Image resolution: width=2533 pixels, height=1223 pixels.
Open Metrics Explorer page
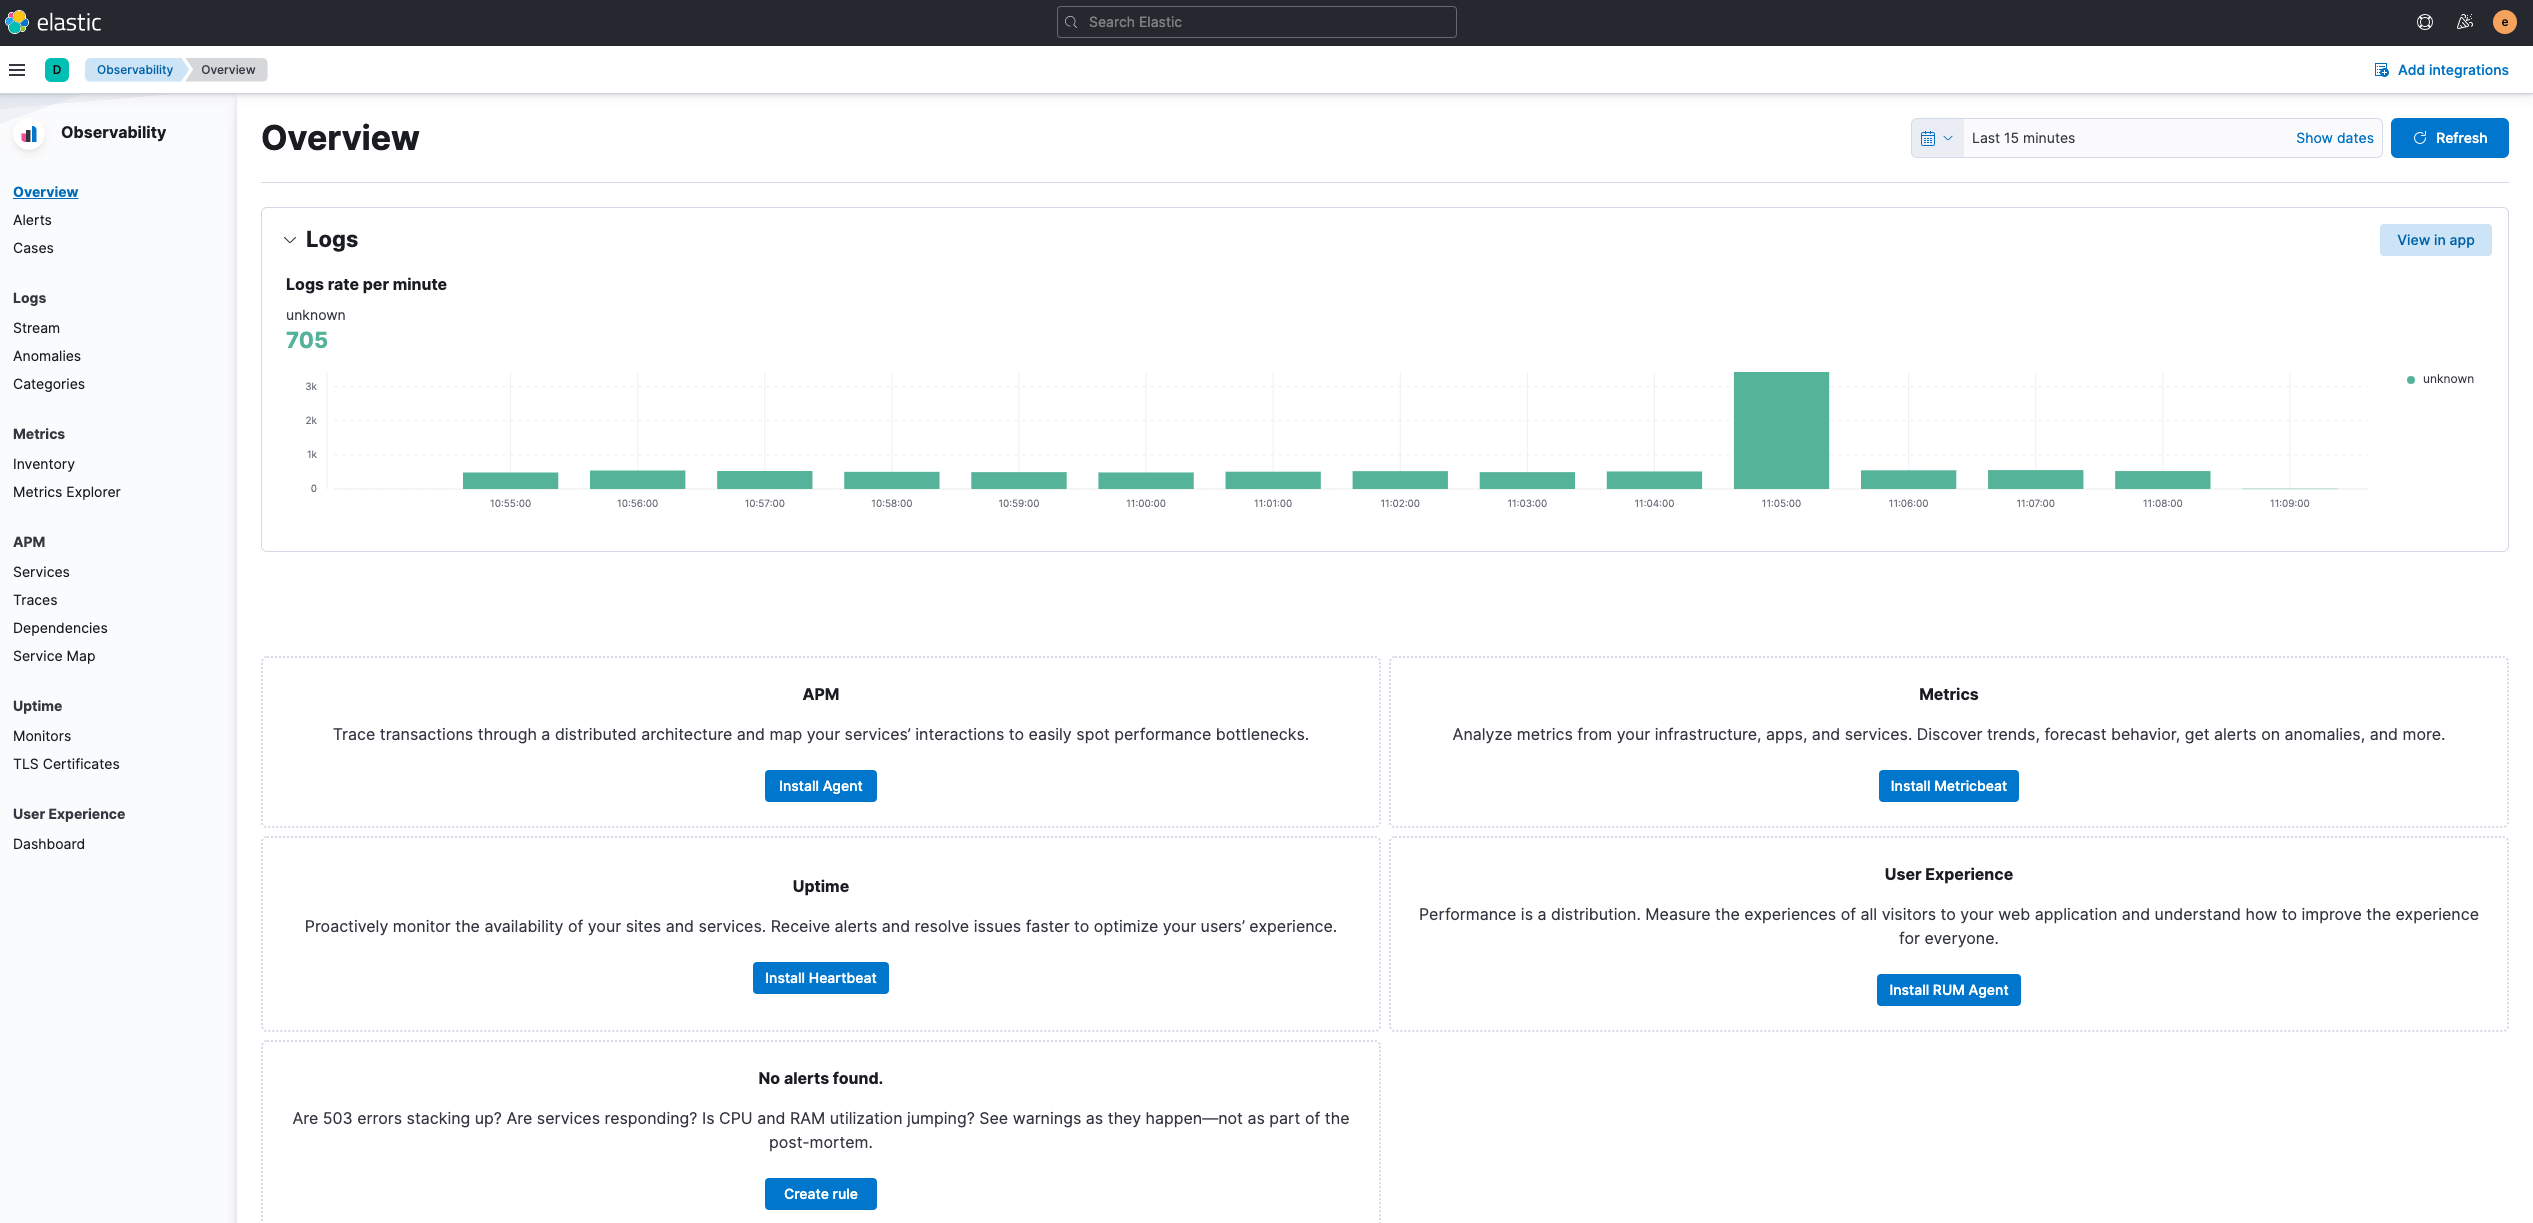point(67,492)
